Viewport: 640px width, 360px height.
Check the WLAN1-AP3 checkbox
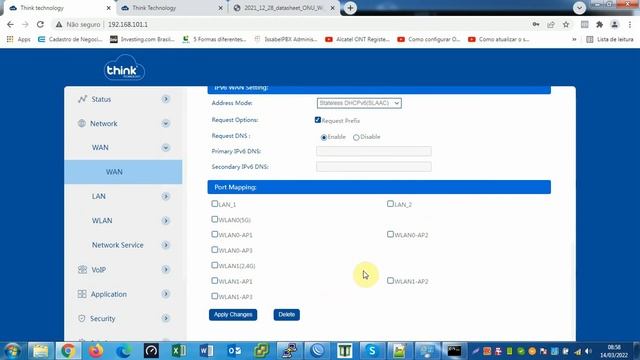tap(215, 296)
